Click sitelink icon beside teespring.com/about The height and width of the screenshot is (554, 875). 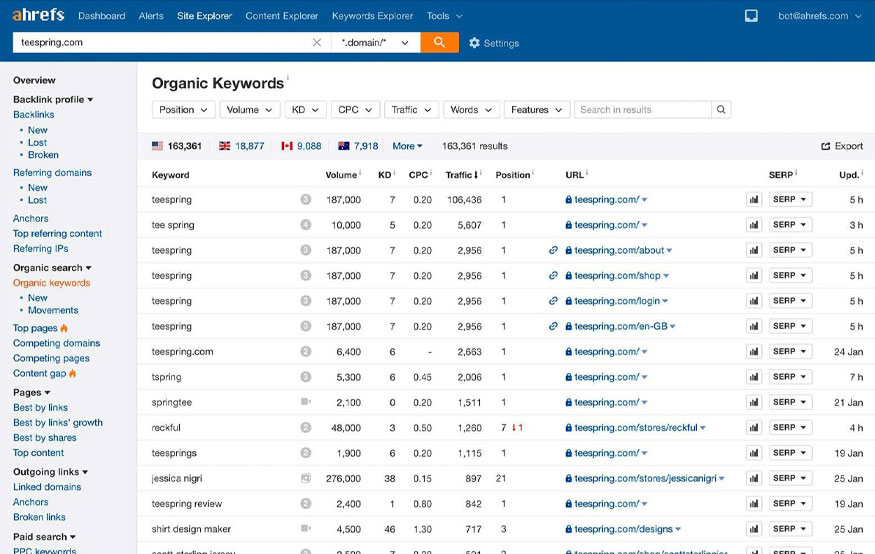point(553,250)
